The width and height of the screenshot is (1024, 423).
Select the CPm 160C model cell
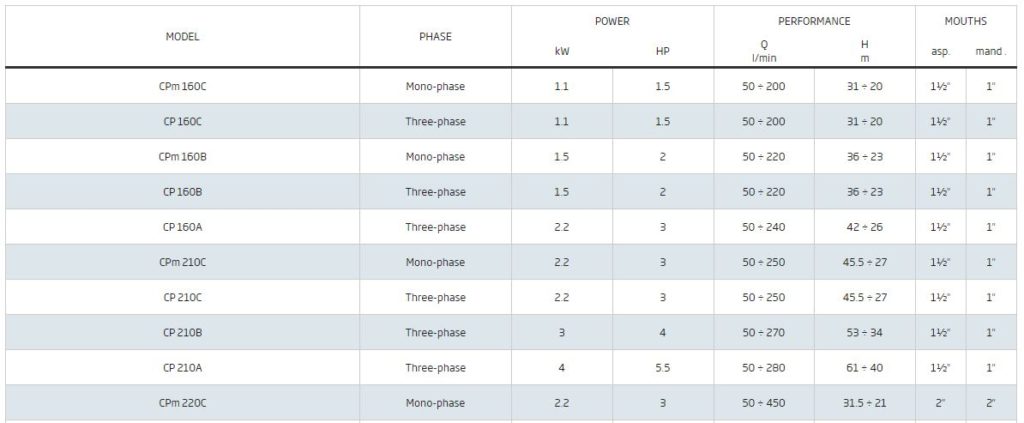tap(182, 86)
